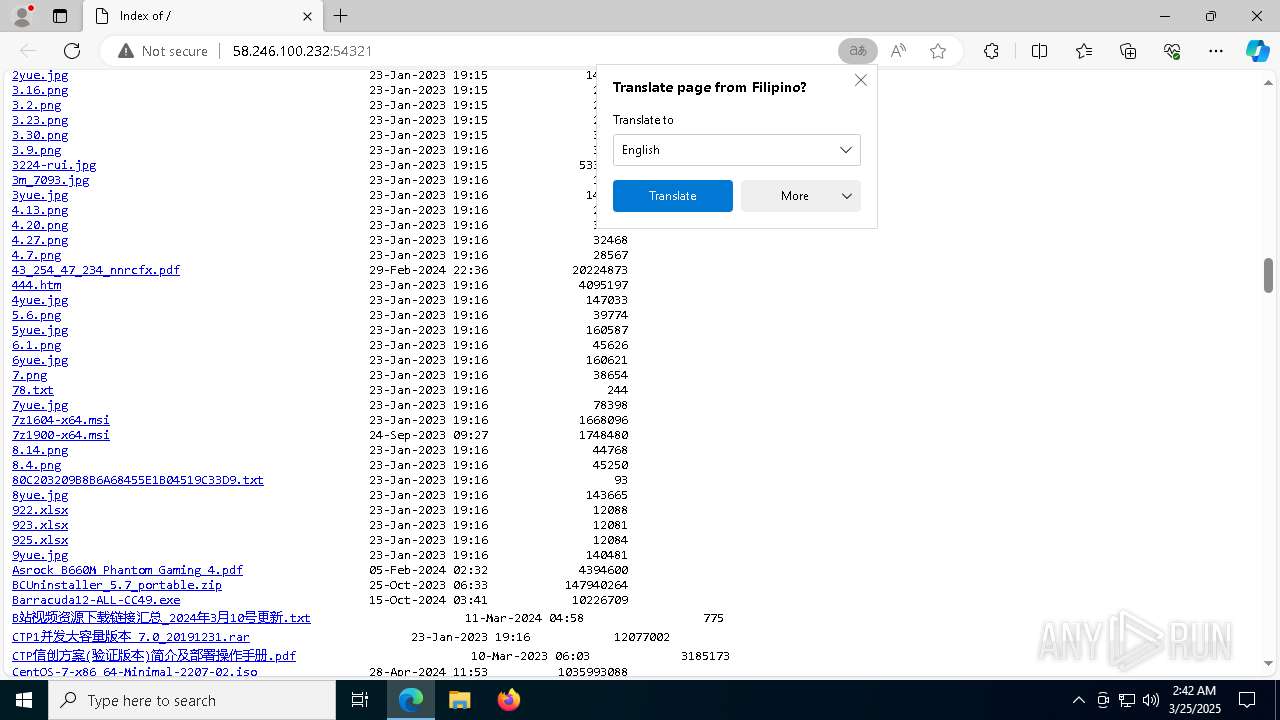1280x720 pixels.
Task: Open the 2yue.jpg file link
Action: pyautogui.click(x=40, y=76)
